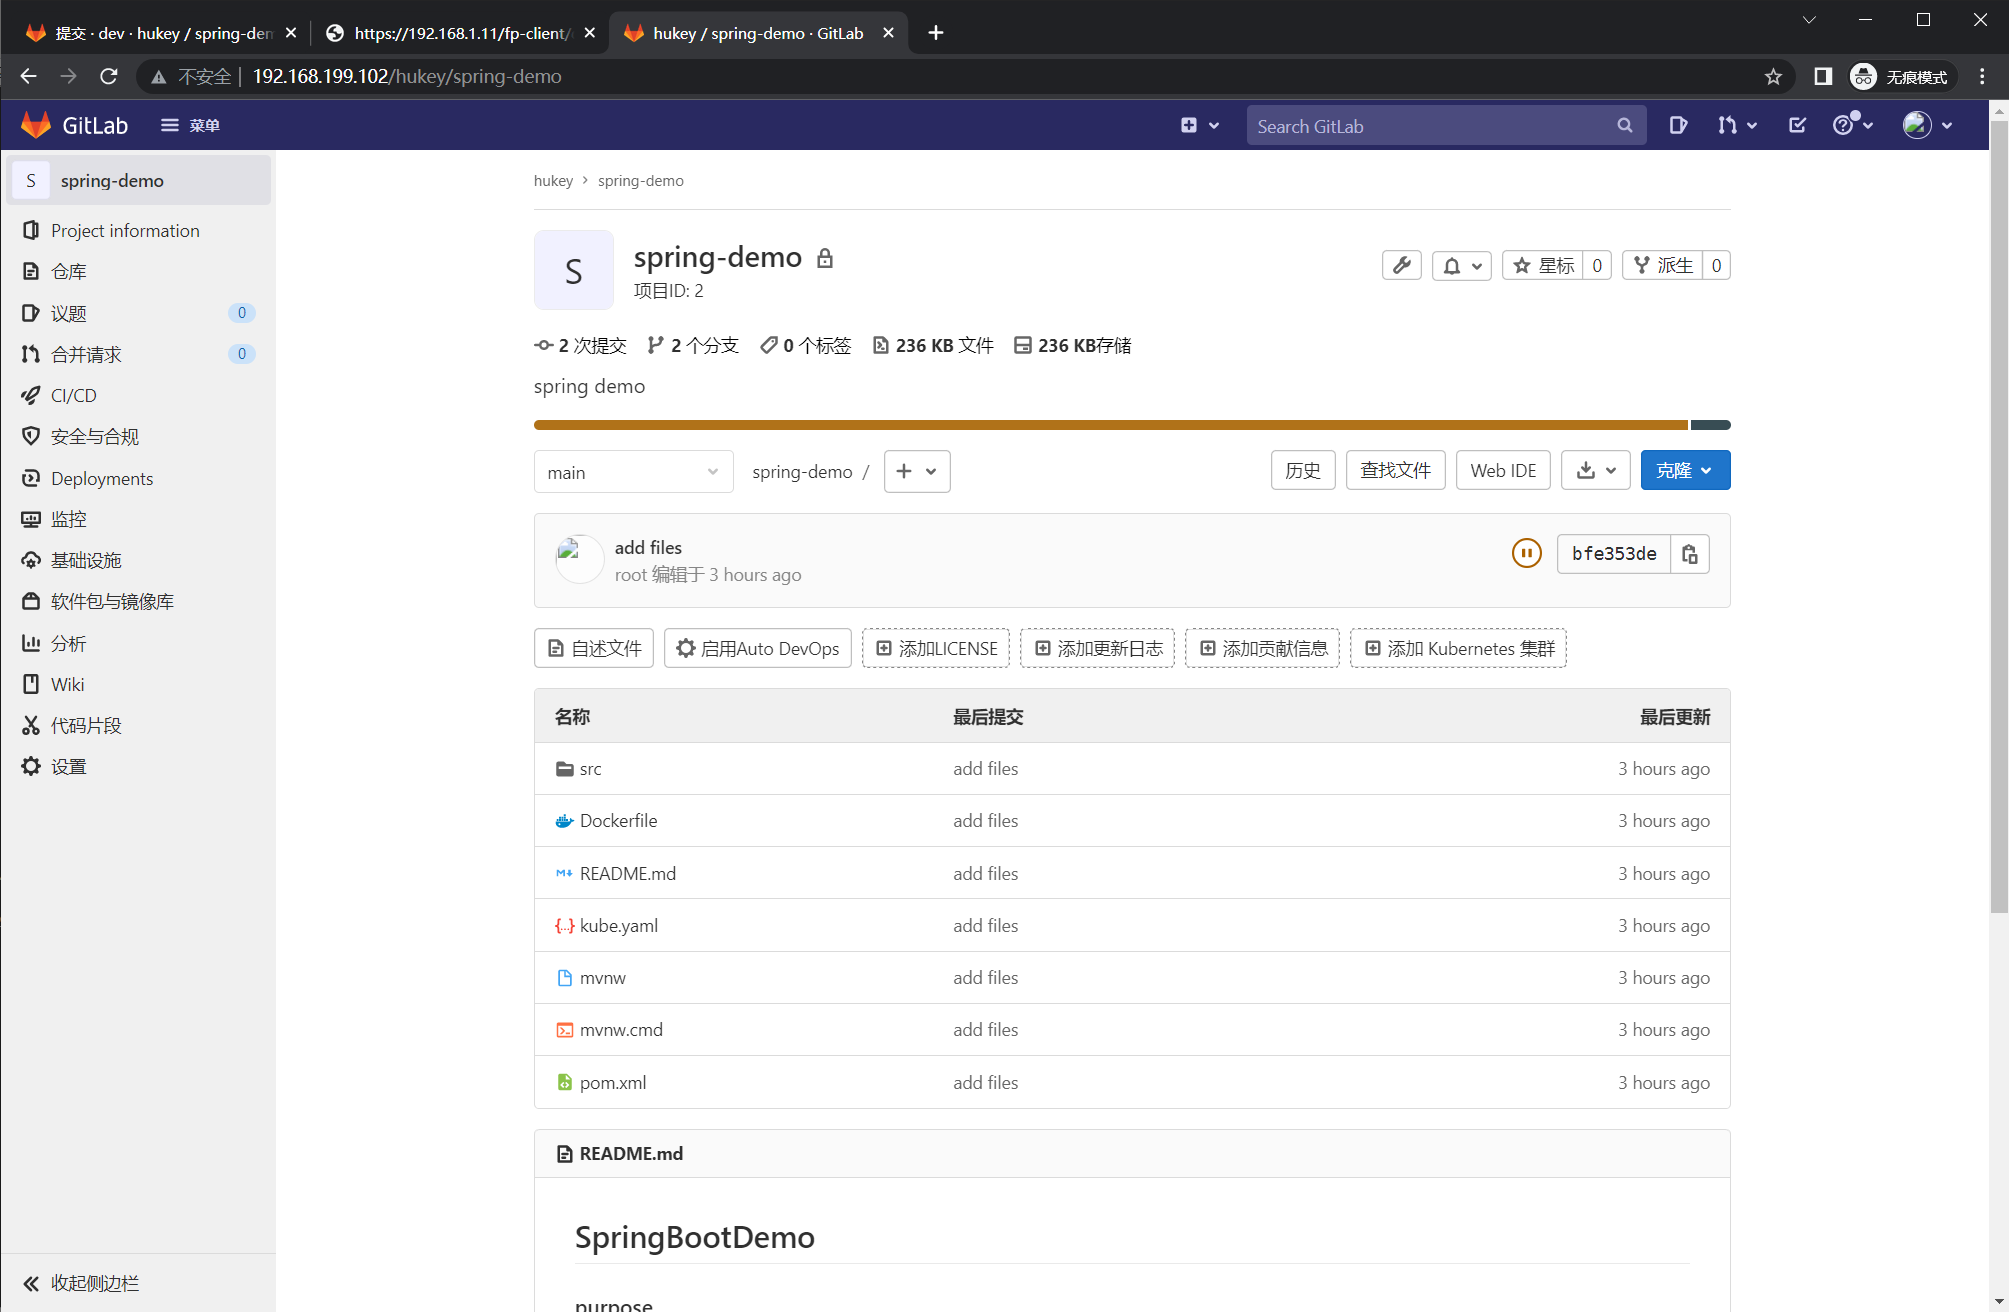
Task: Open 仓库 repository in sidebar
Action: click(x=69, y=271)
